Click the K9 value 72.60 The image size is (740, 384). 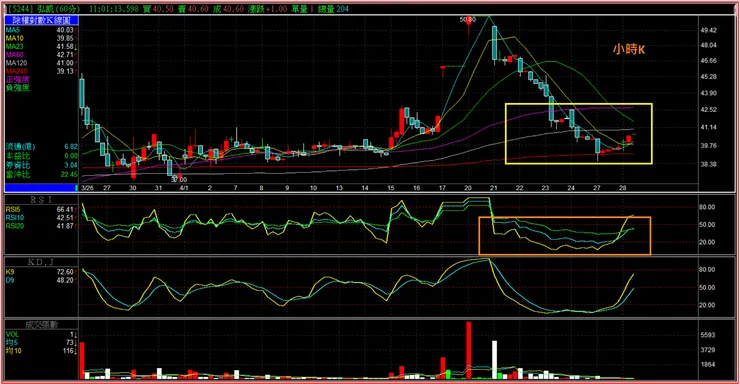tap(65, 272)
